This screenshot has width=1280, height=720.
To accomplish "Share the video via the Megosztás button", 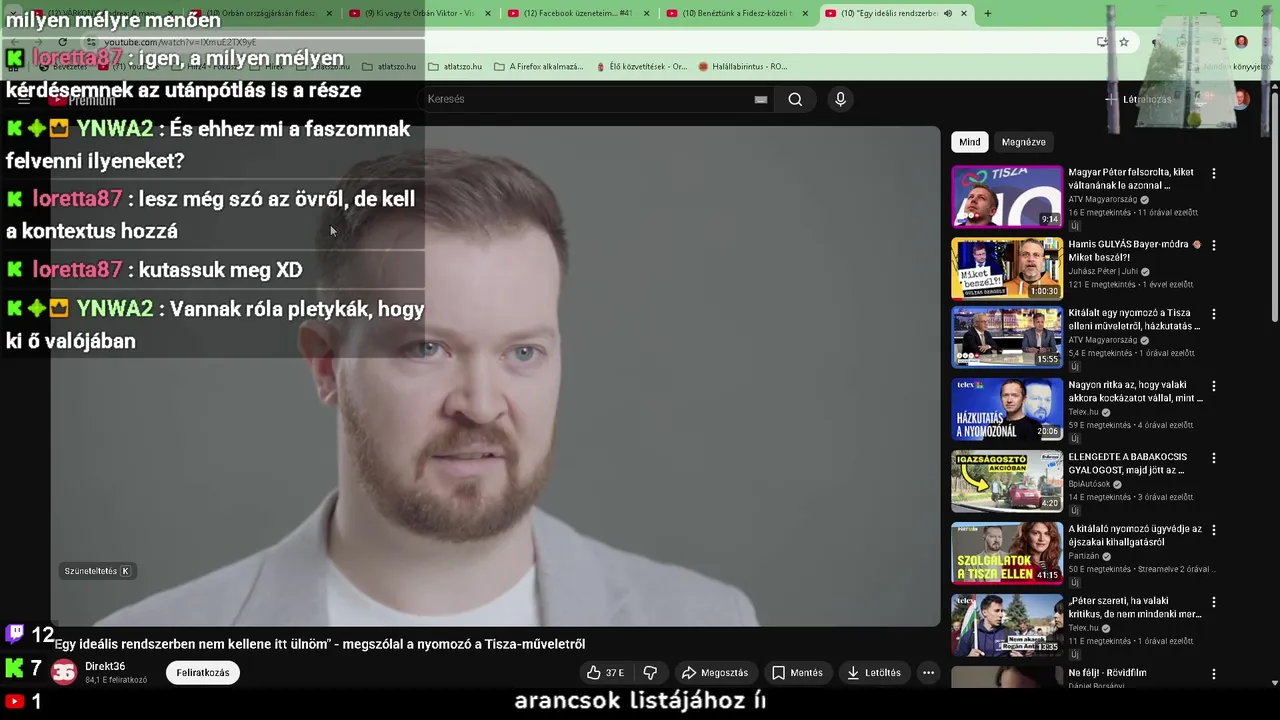I will 714,673.
